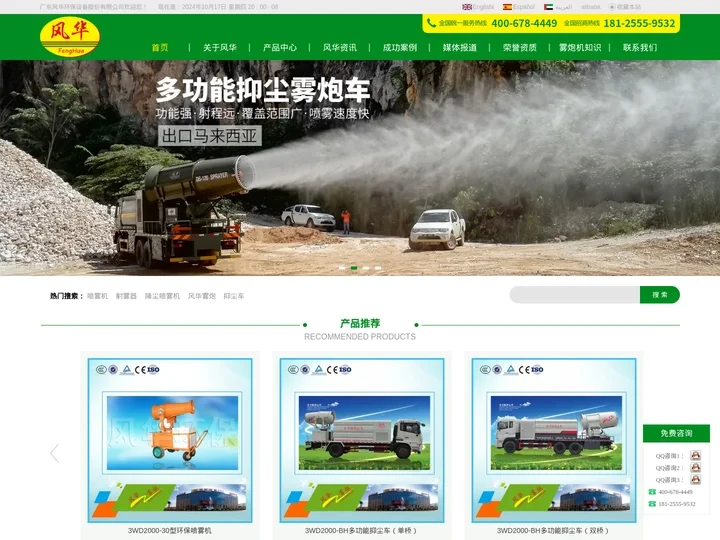Screen dimensions: 720x540
Task: Open the 成功案例 menu item
Action: click(x=400, y=47)
